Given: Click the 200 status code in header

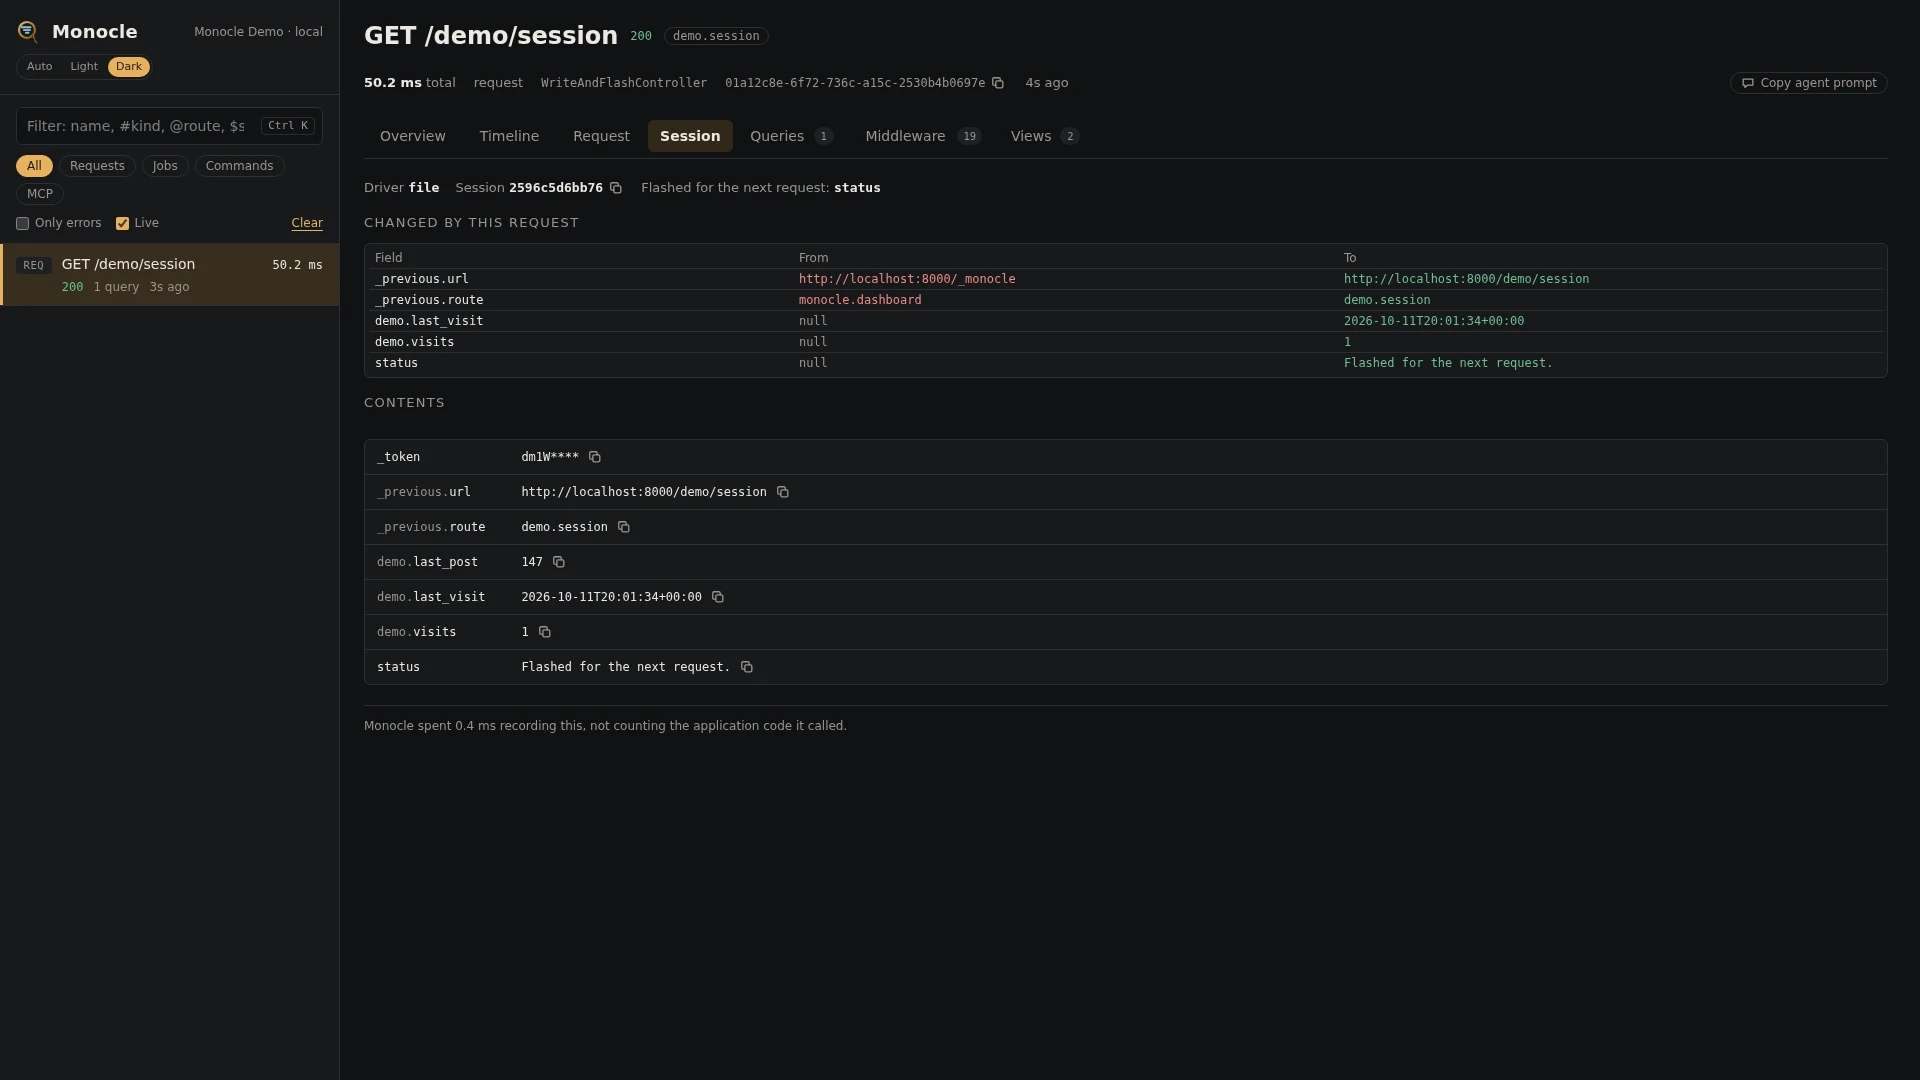Looking at the screenshot, I should 641,36.
